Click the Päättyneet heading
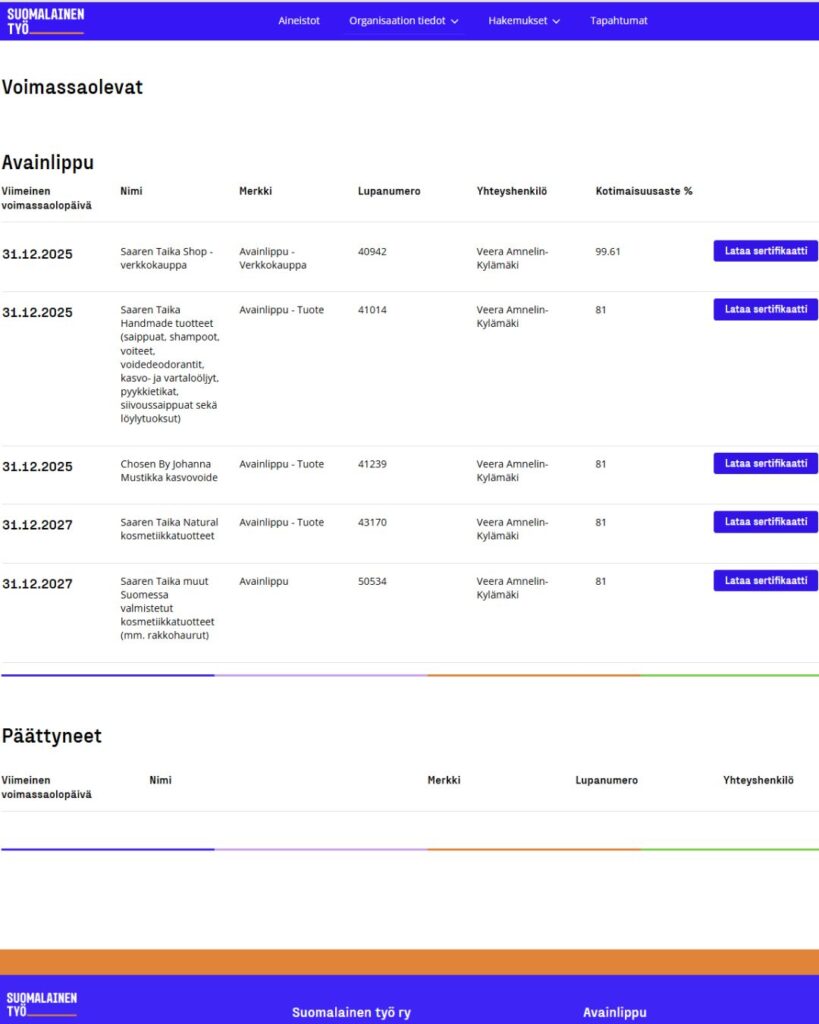This screenshot has height=1024, width=819. tap(52, 736)
